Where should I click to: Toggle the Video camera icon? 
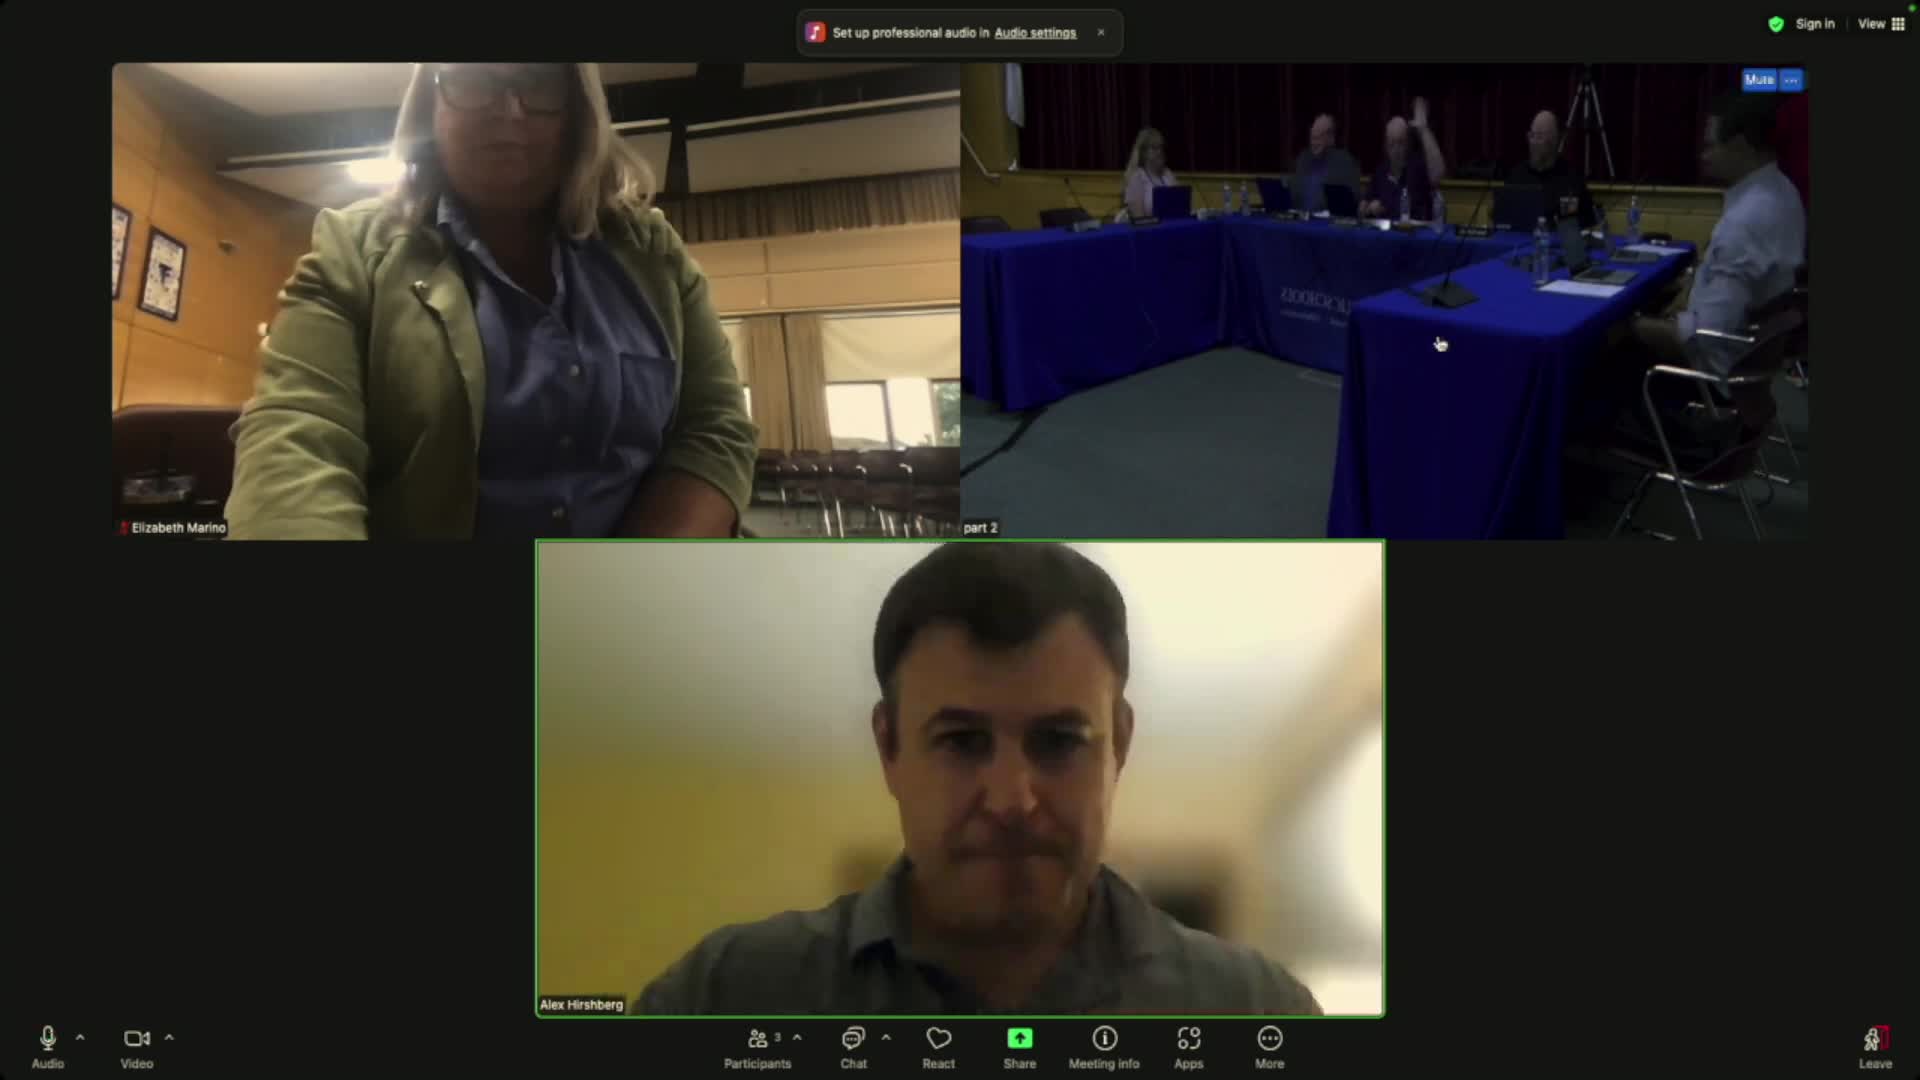pyautogui.click(x=136, y=1039)
